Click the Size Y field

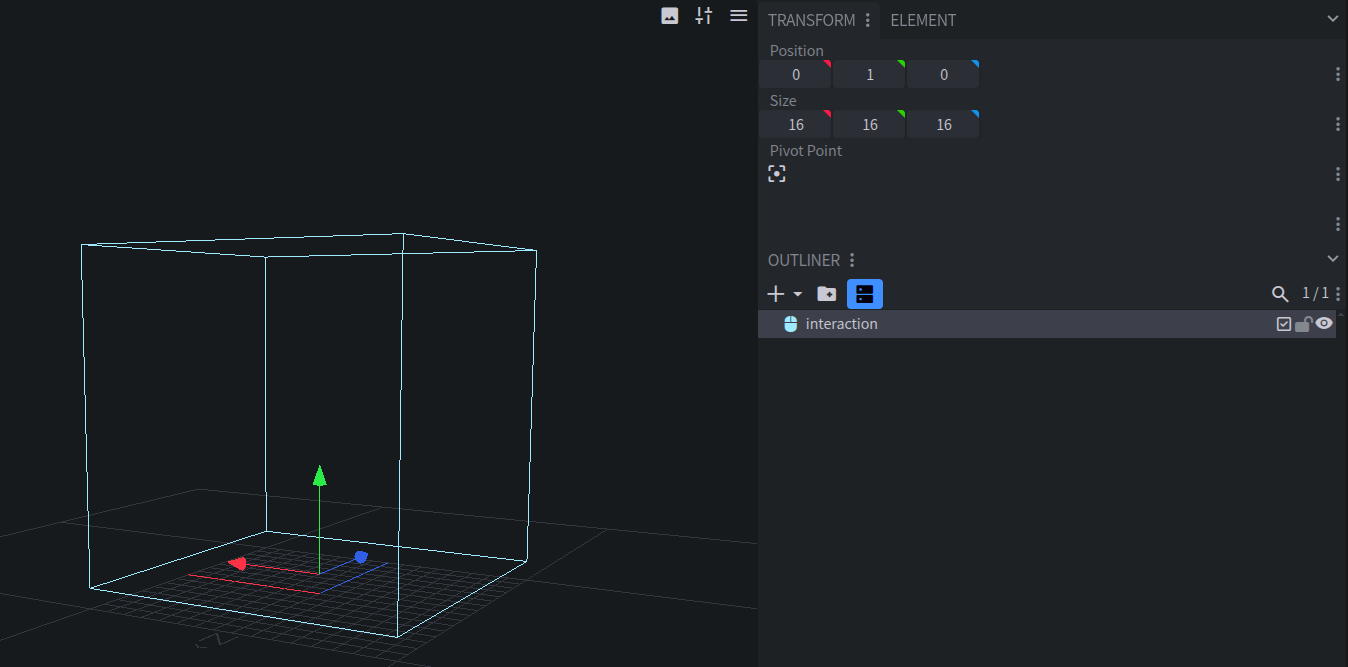[869, 124]
